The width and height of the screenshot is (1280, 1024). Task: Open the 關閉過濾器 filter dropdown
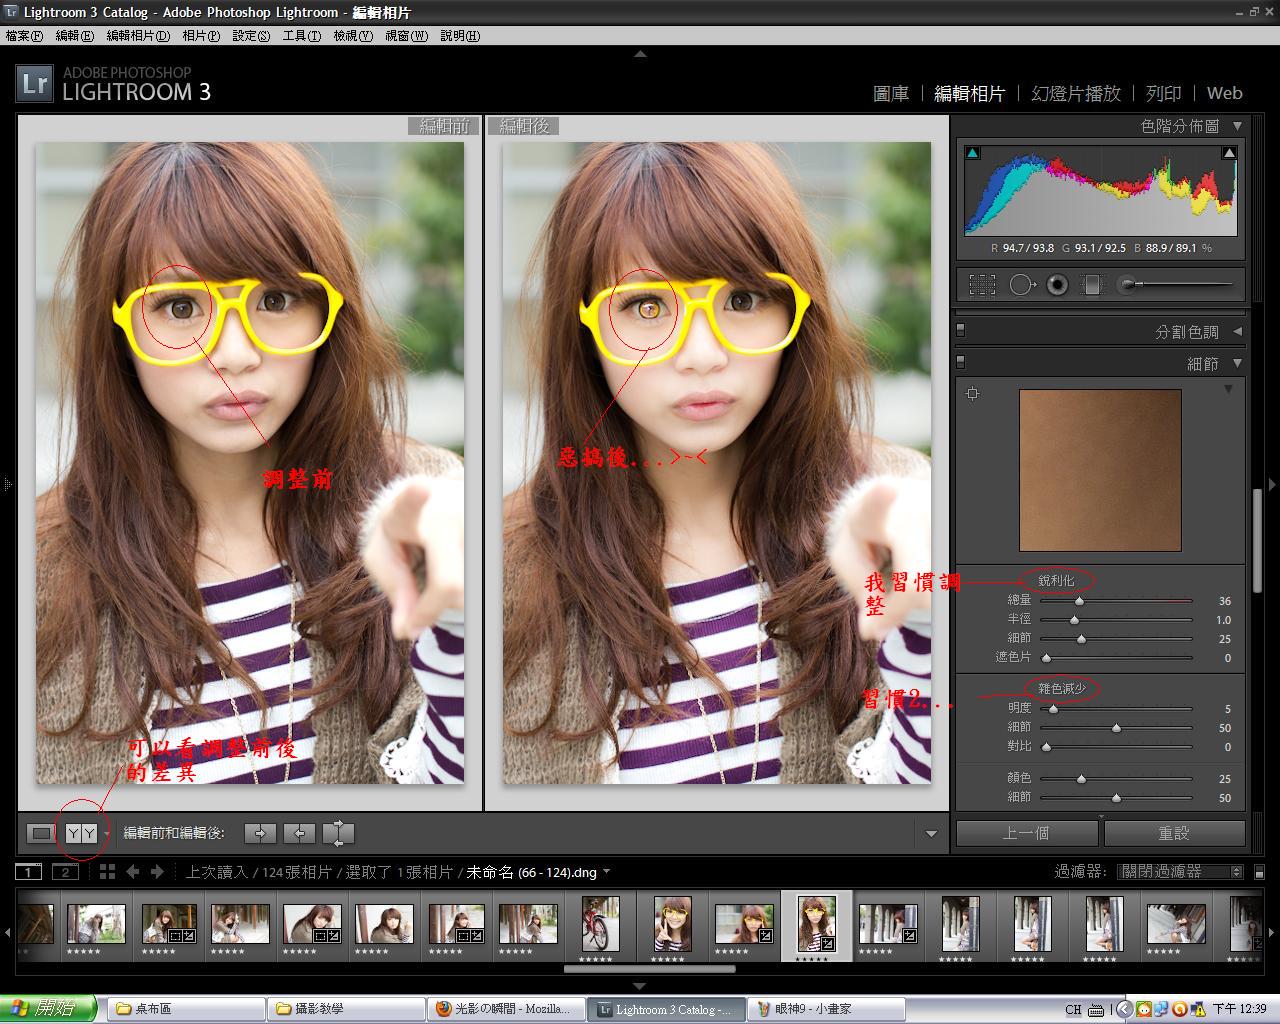tap(1180, 872)
